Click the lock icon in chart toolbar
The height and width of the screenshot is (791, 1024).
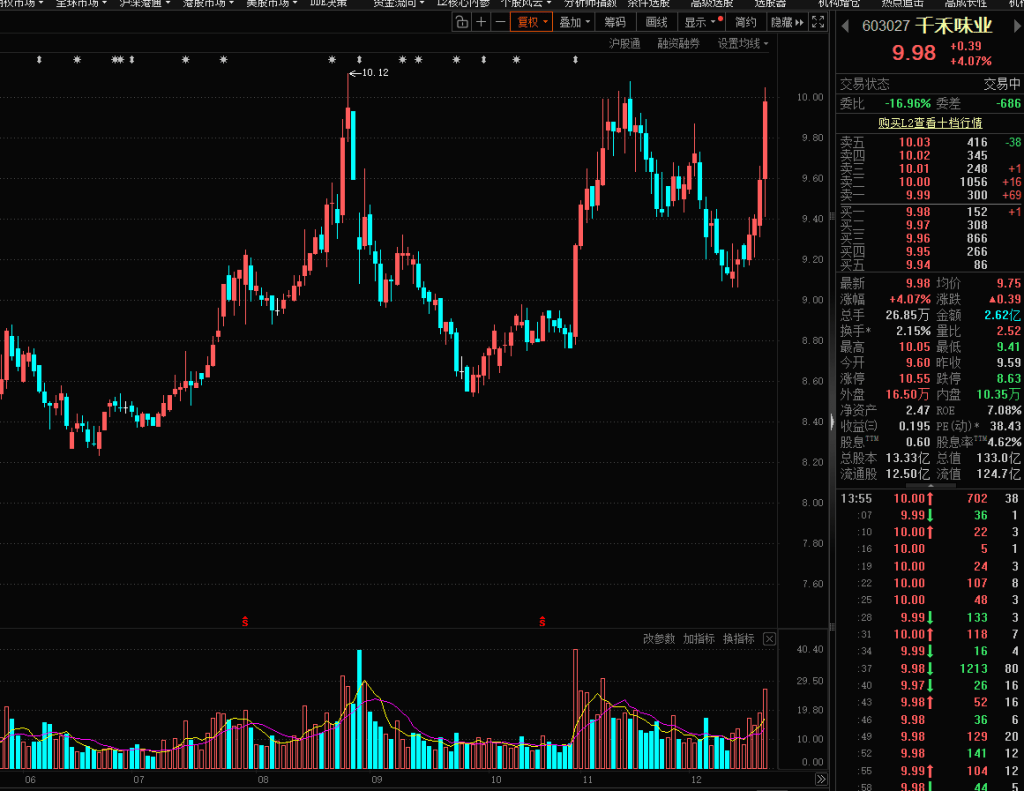coord(462,22)
